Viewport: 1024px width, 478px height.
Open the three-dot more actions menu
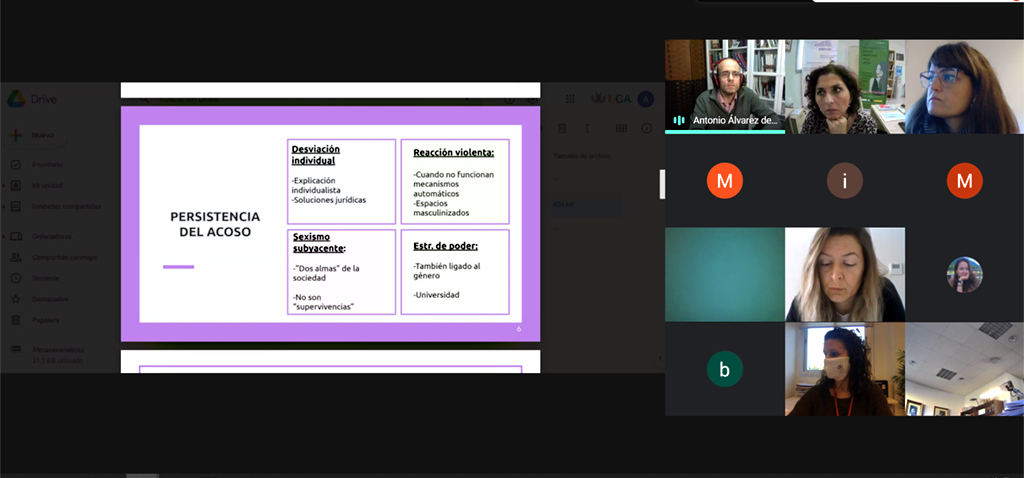click(587, 128)
